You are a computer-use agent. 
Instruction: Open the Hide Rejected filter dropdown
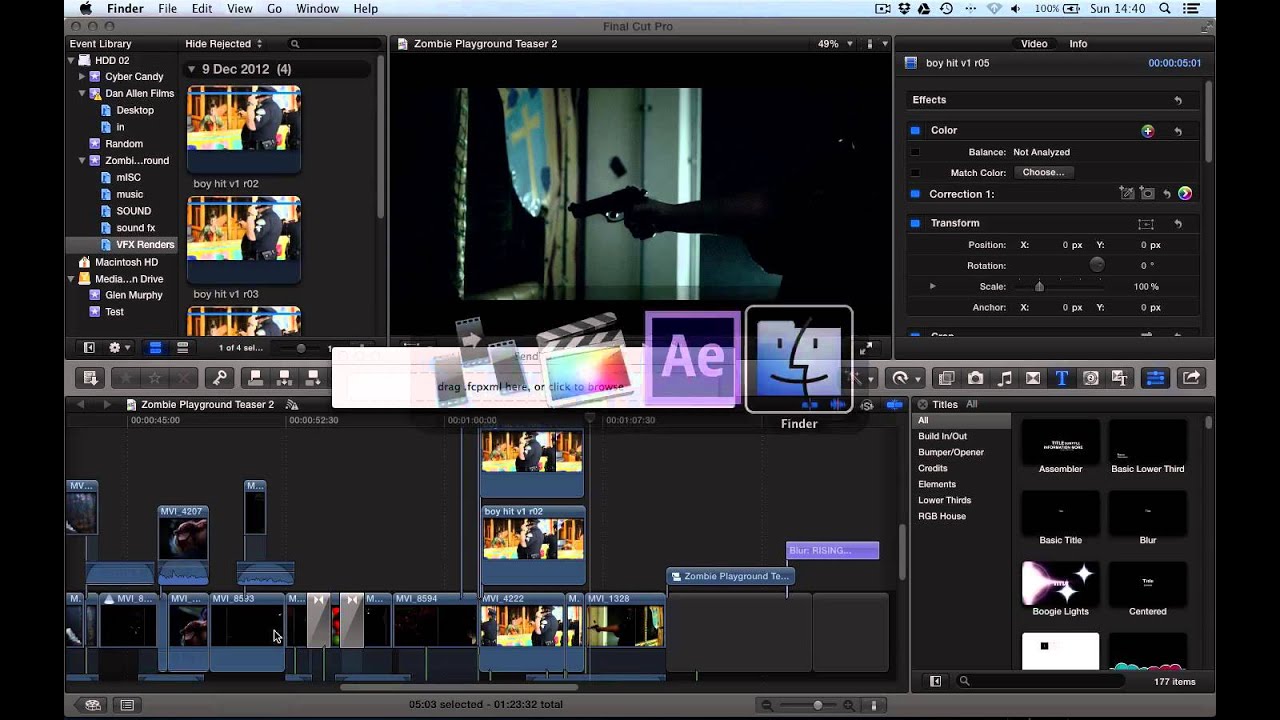point(224,44)
